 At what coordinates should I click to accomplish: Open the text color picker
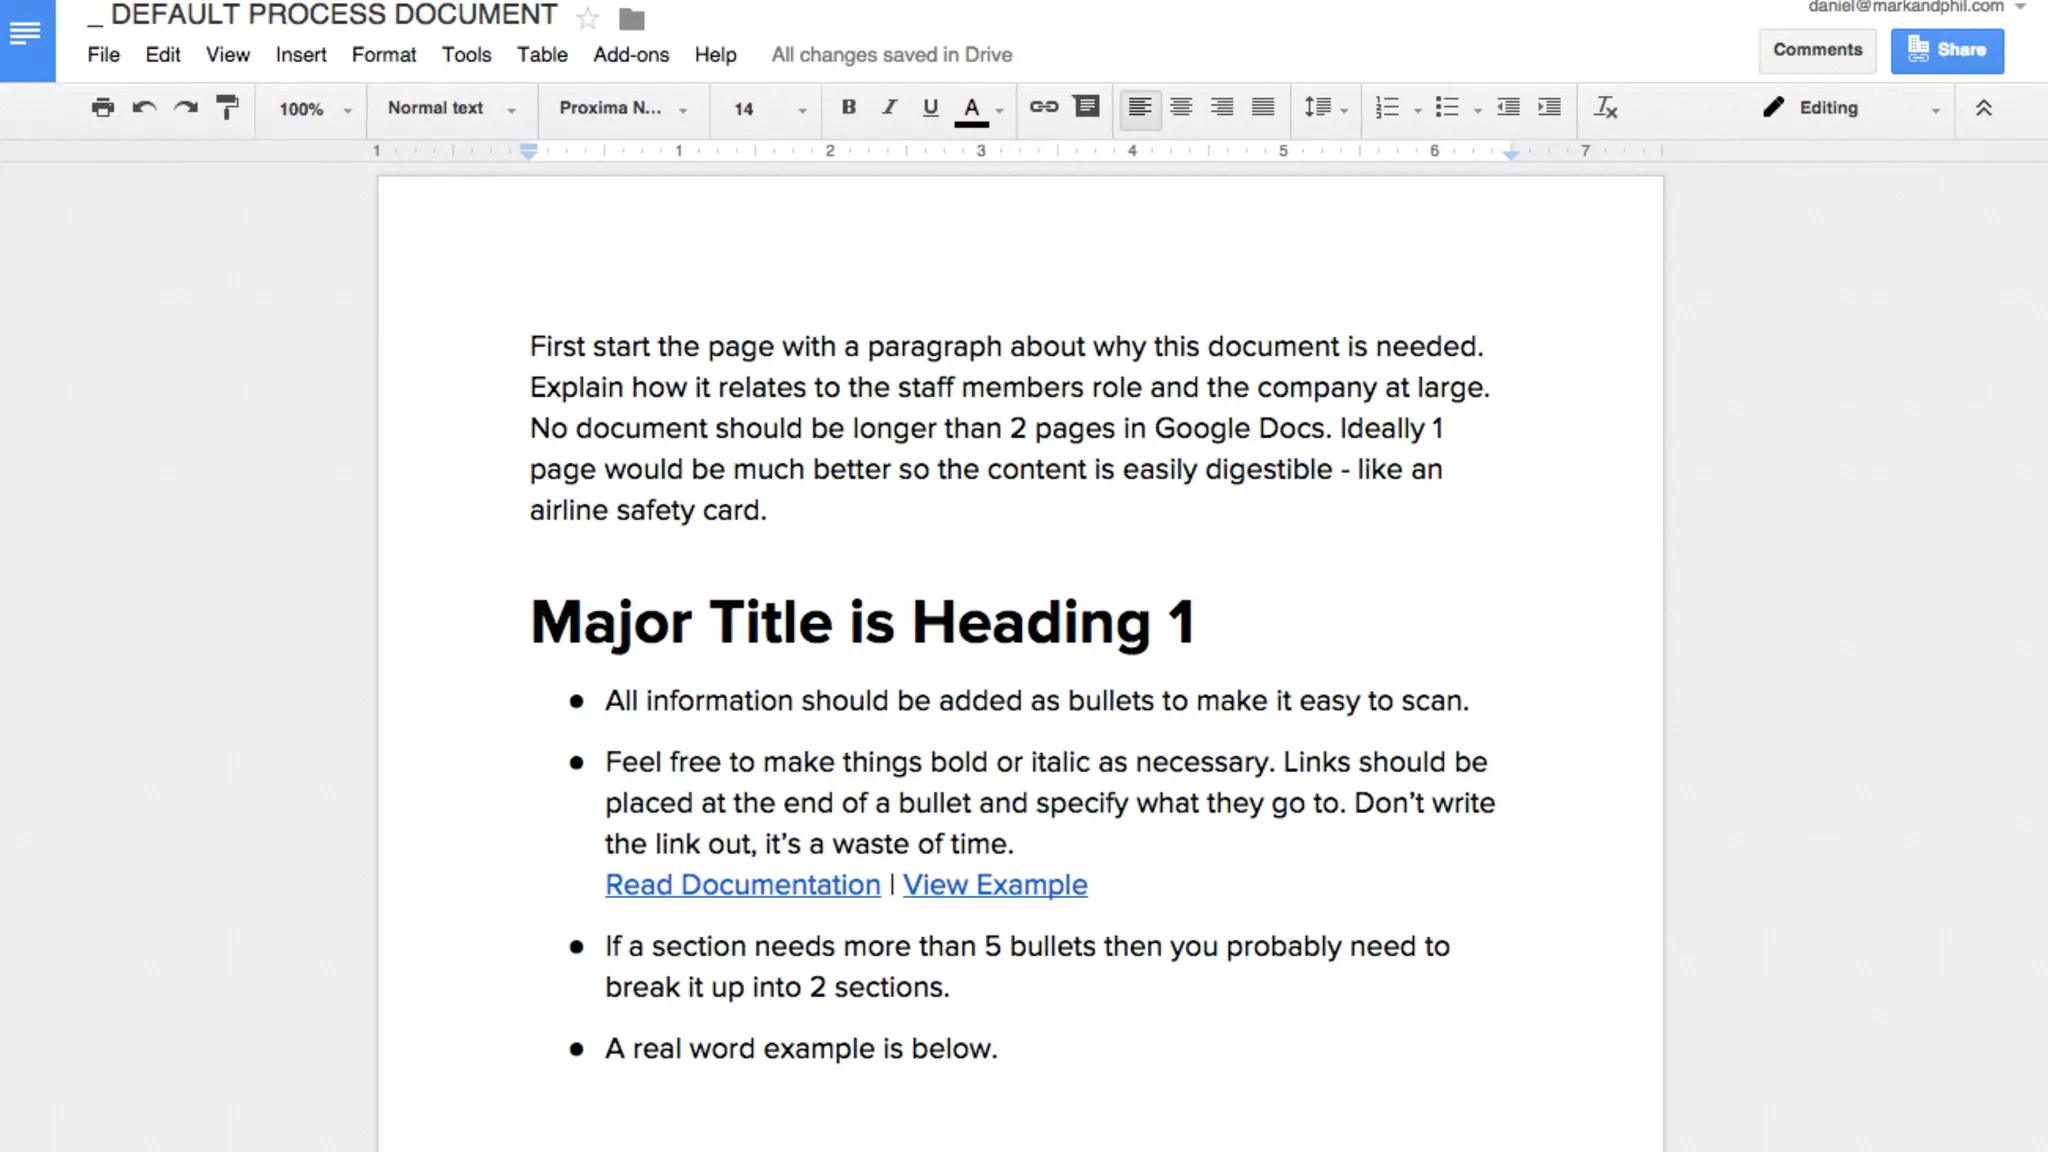(972, 108)
